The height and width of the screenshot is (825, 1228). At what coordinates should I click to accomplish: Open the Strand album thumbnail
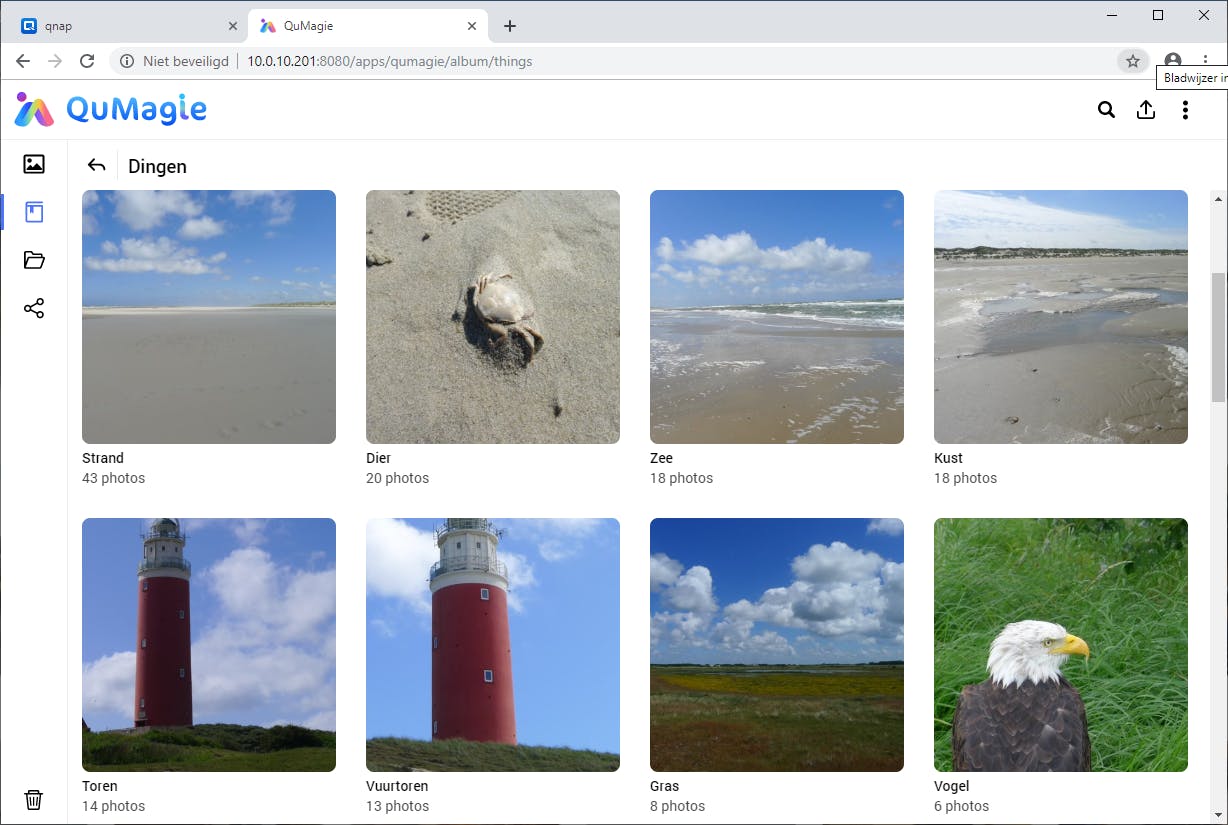tap(209, 317)
